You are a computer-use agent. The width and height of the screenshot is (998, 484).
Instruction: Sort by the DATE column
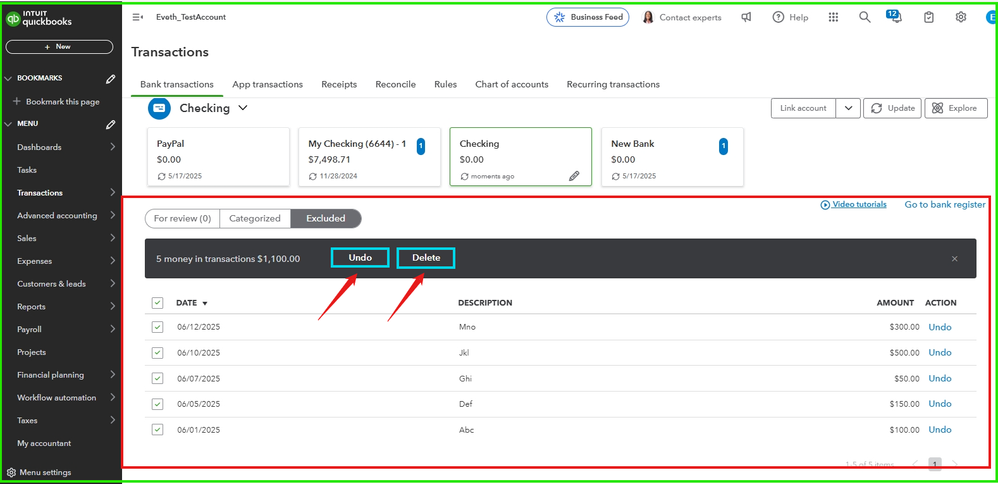192,303
